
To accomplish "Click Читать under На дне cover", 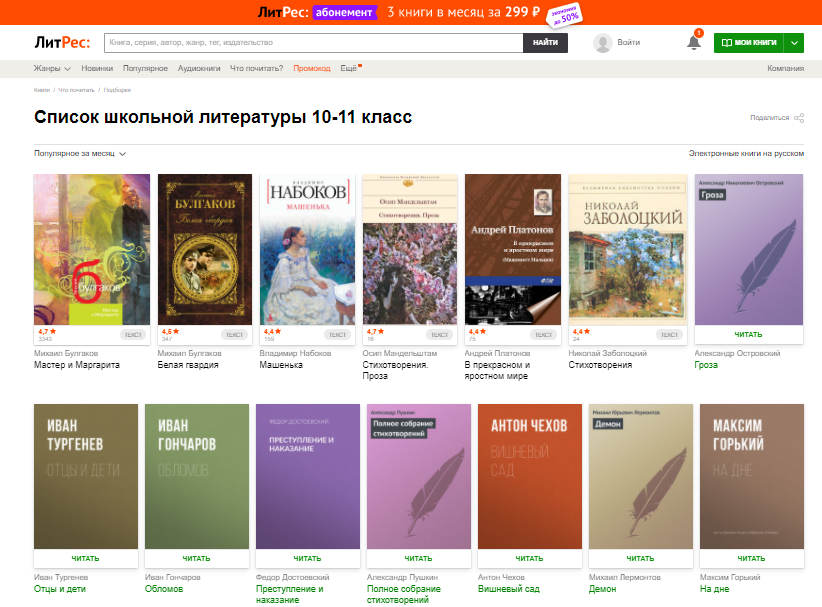I will pyautogui.click(x=752, y=558).
